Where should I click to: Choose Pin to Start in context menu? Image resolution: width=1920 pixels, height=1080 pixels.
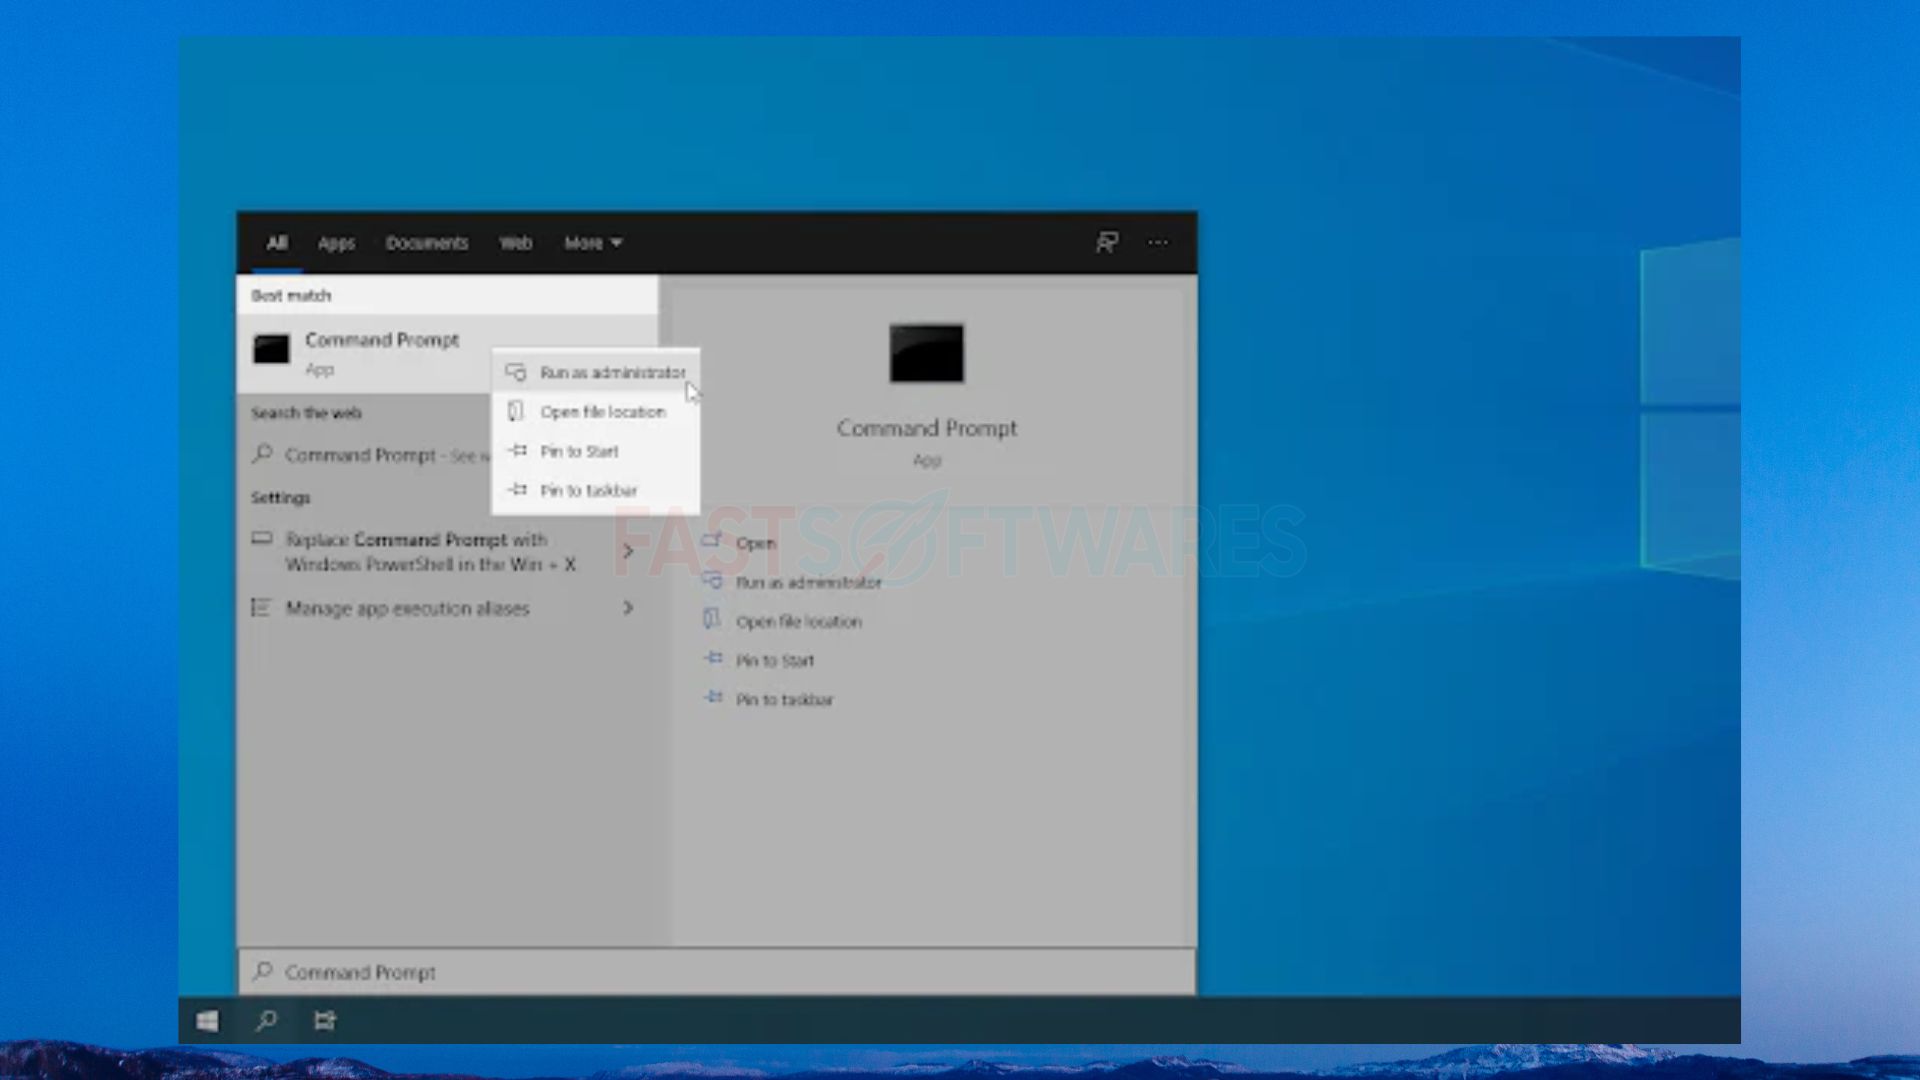(x=596, y=451)
